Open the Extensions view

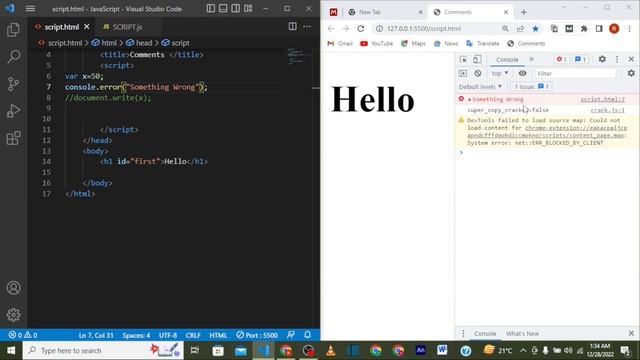[x=13, y=138]
